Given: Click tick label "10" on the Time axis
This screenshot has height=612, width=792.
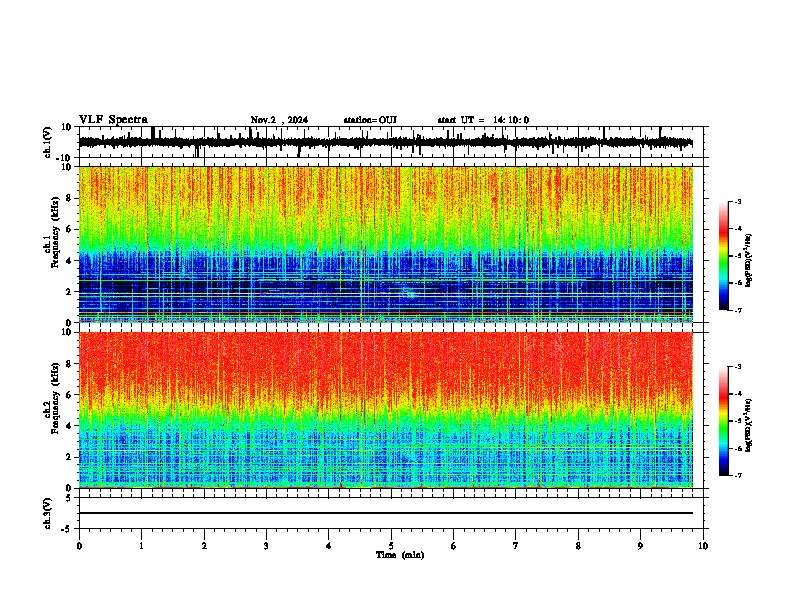Looking at the screenshot, I should [703, 546].
